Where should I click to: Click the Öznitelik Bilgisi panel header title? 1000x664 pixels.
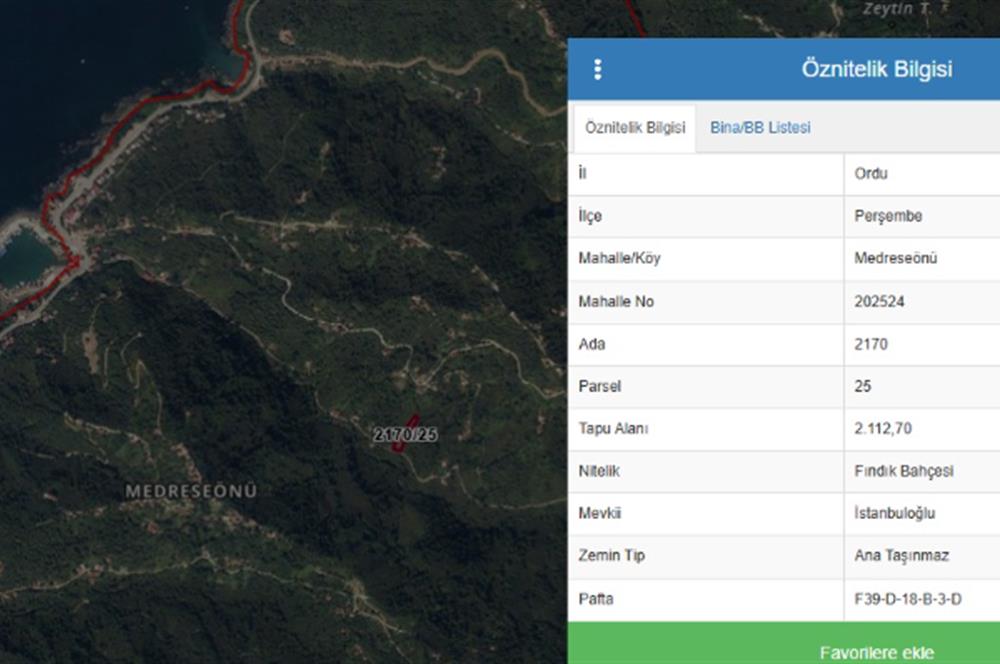876,69
